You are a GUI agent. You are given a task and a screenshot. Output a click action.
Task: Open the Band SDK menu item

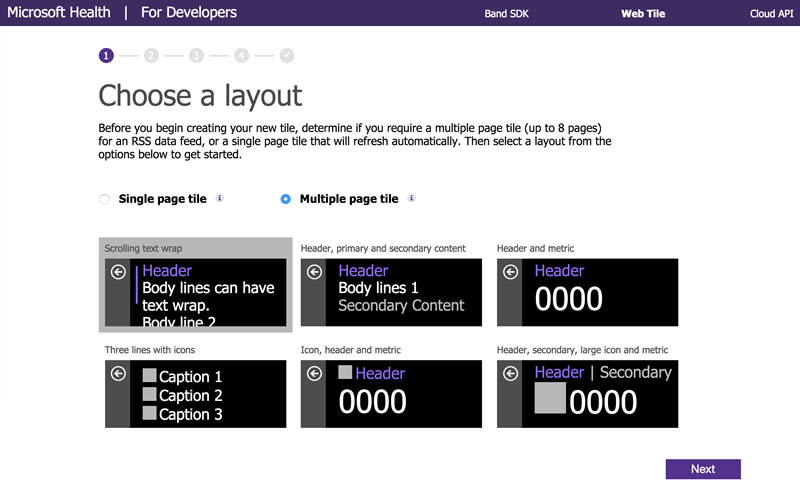506,14
